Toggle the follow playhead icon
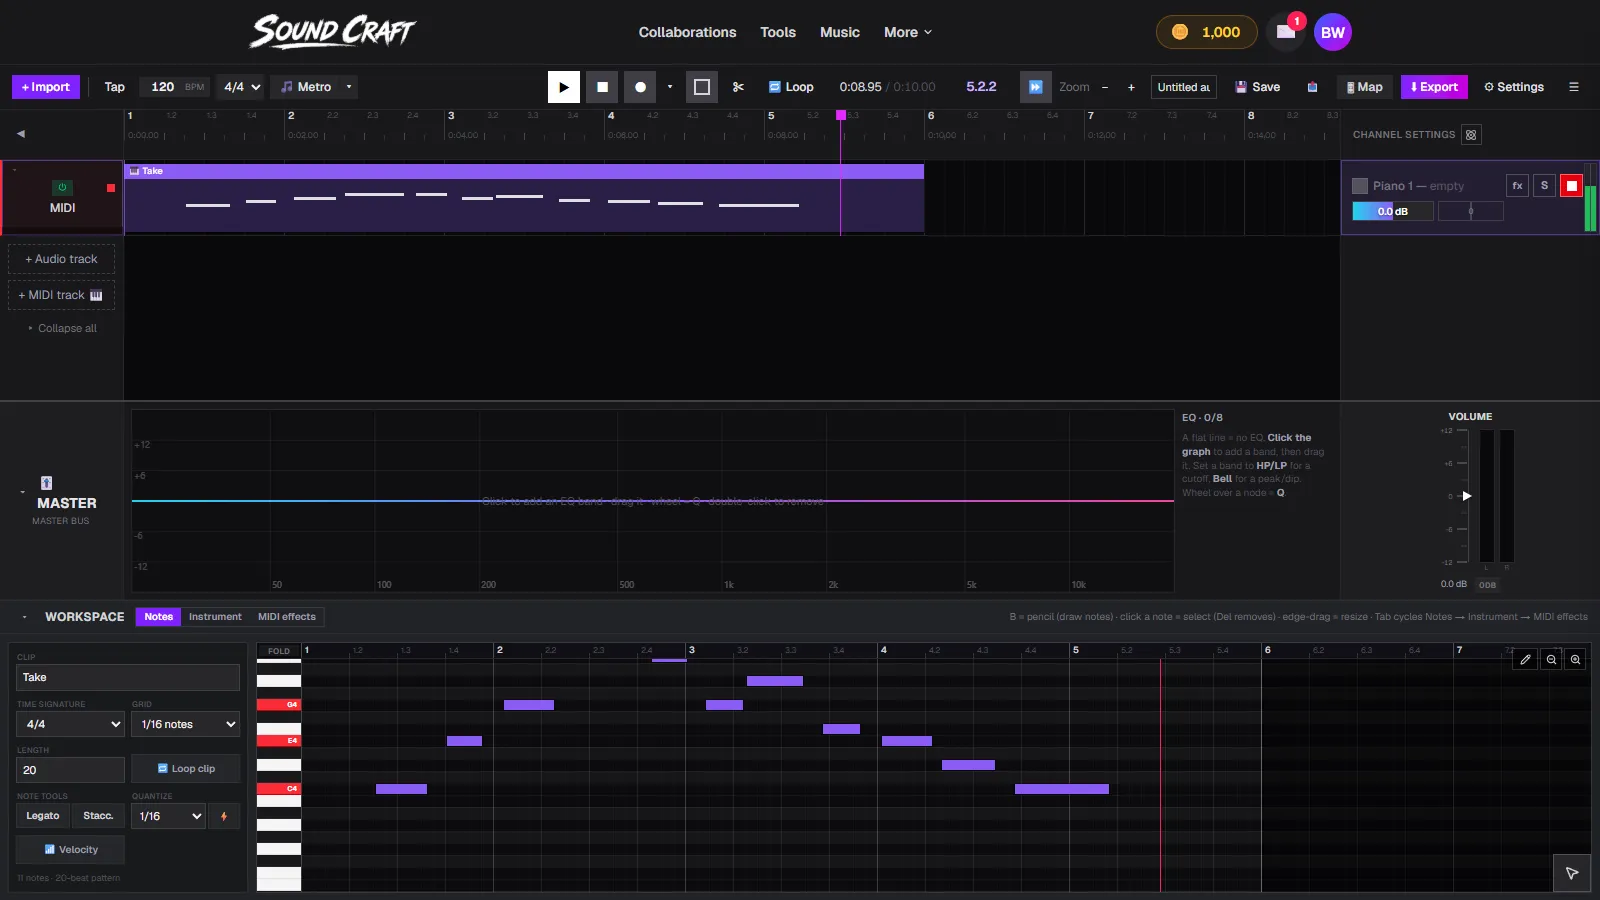The height and width of the screenshot is (900, 1600). click(x=1036, y=87)
